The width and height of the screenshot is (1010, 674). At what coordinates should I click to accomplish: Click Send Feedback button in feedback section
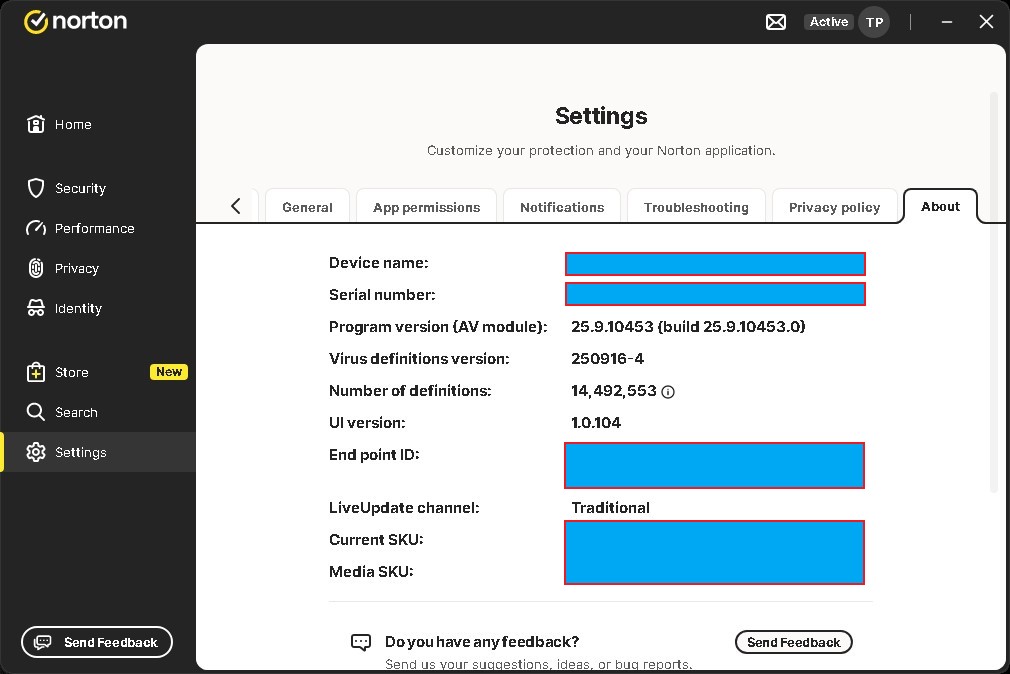(793, 642)
